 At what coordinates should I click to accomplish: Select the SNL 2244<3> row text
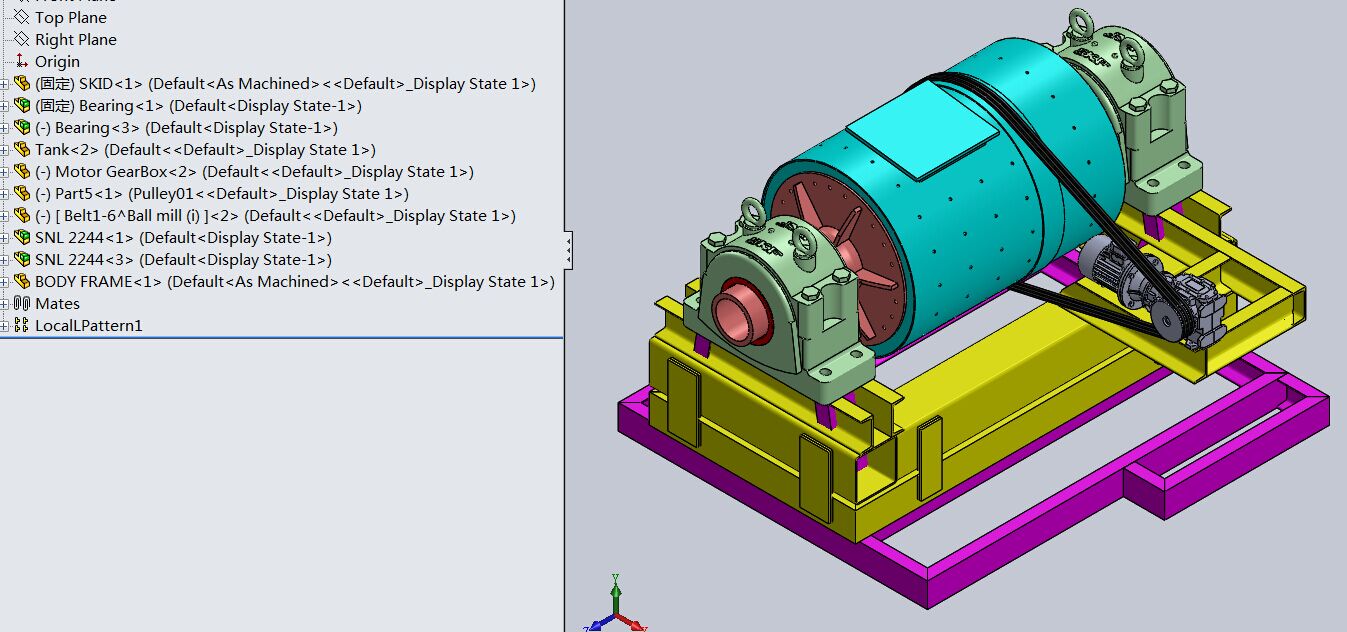click(183, 260)
